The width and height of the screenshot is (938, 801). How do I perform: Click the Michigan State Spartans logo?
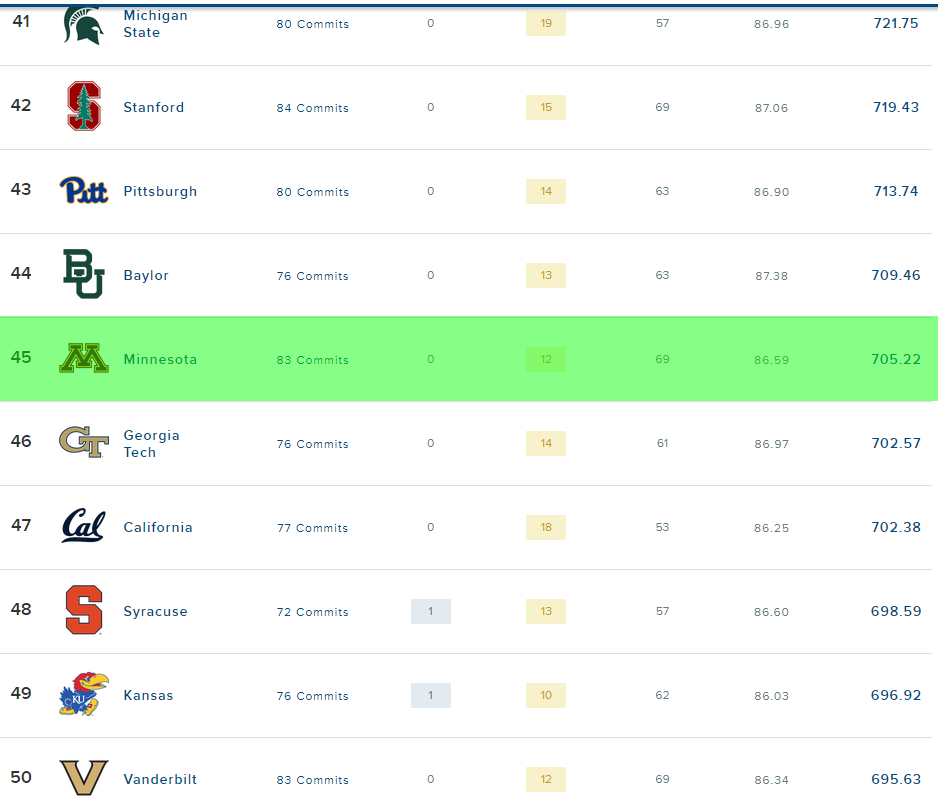pyautogui.click(x=83, y=24)
